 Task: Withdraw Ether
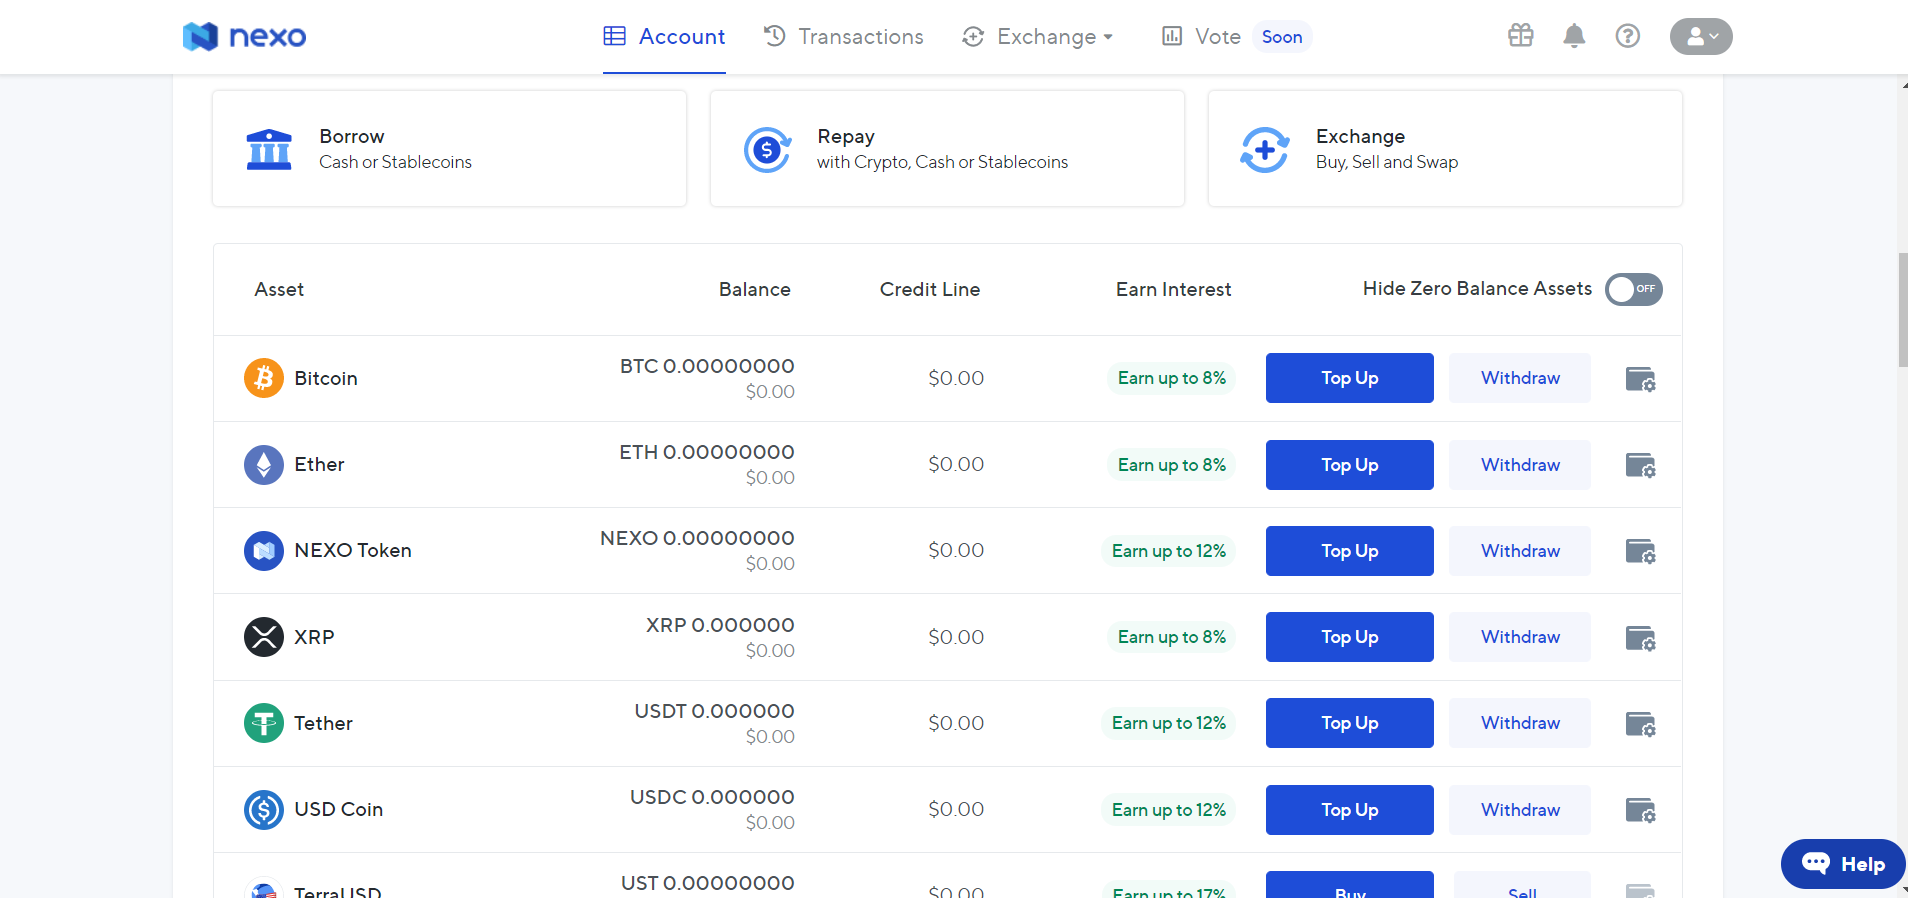click(x=1520, y=465)
